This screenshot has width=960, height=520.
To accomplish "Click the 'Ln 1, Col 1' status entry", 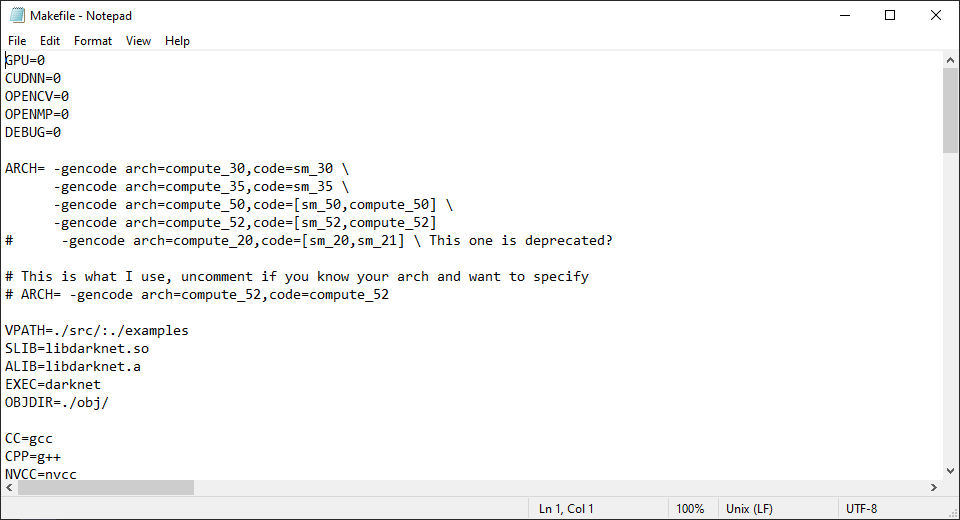I will click(566, 509).
